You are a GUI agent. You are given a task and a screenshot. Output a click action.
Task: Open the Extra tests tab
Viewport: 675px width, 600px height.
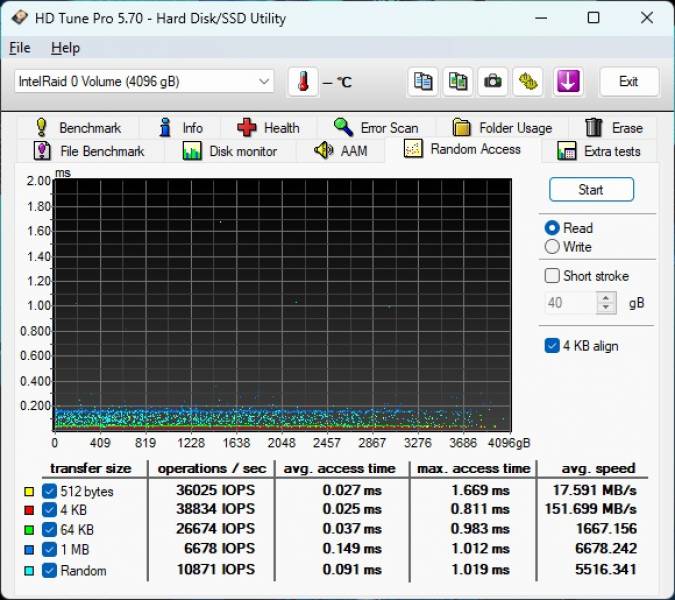599,151
